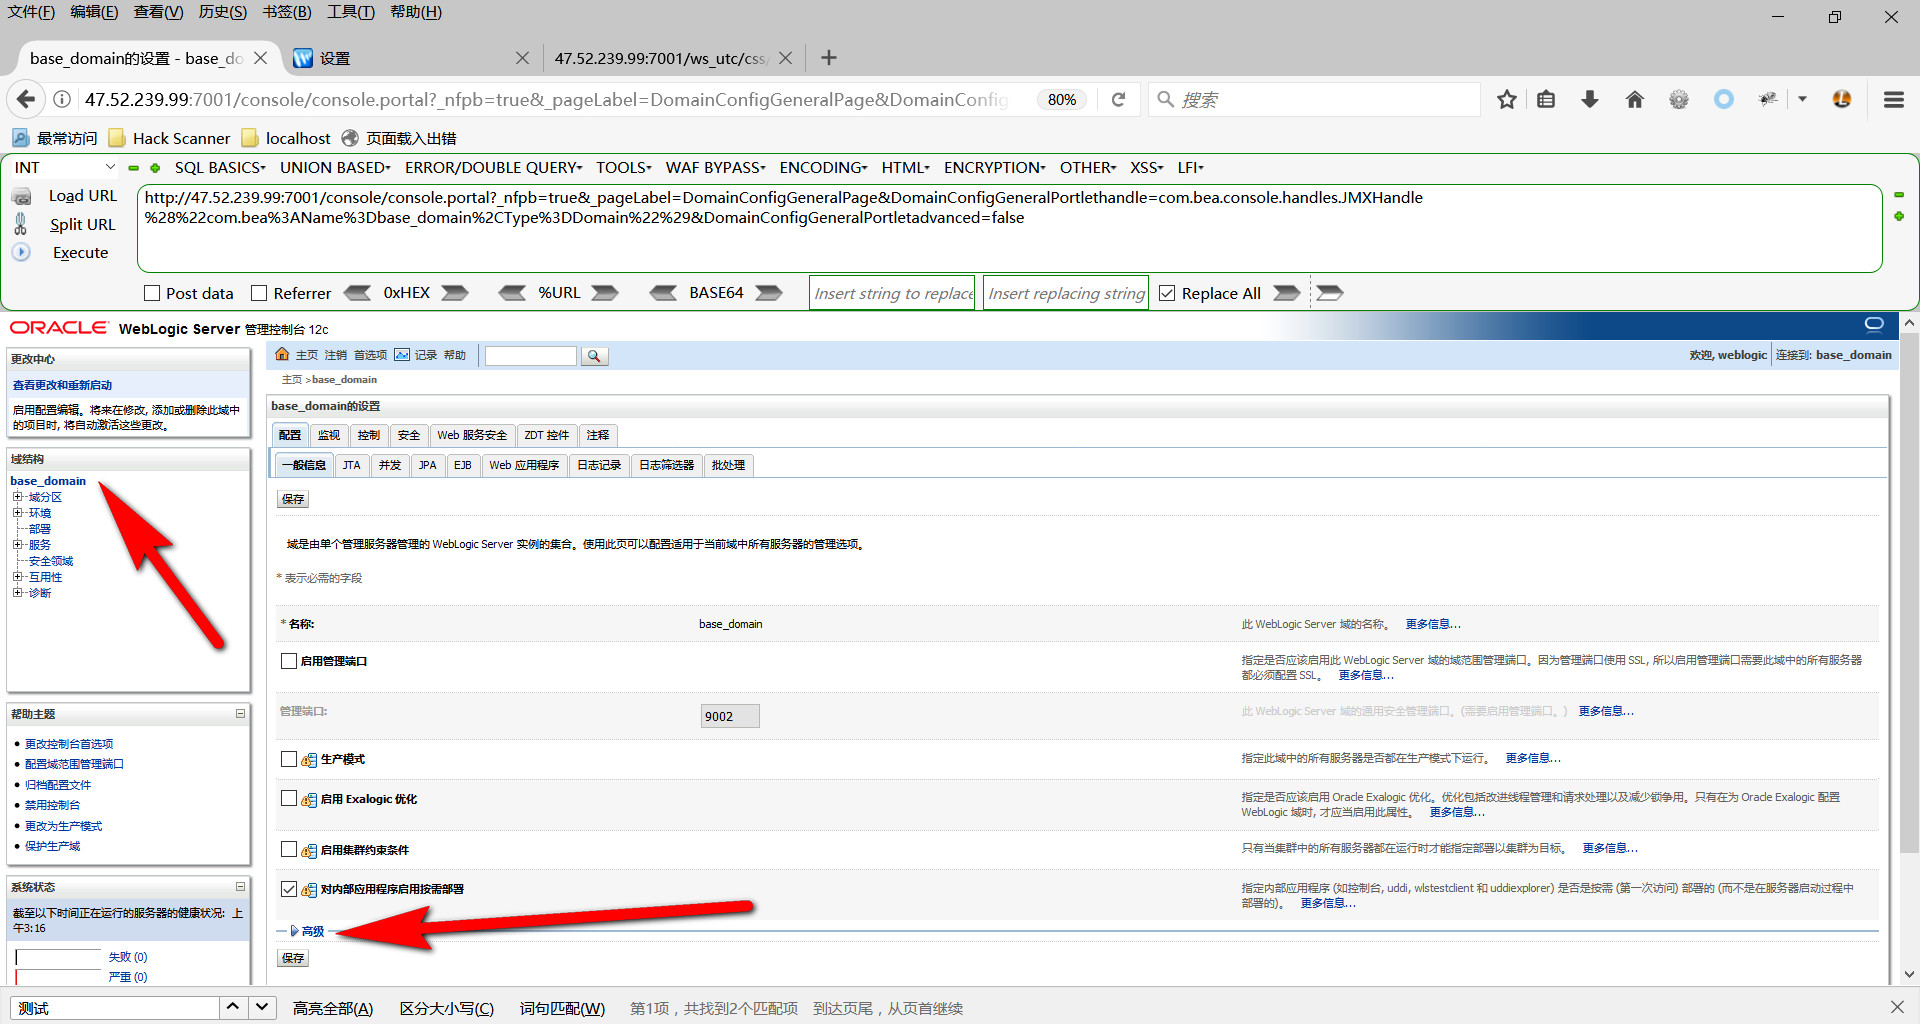Open the ENCODING menu
This screenshot has height=1024, width=1920.
[x=824, y=168]
